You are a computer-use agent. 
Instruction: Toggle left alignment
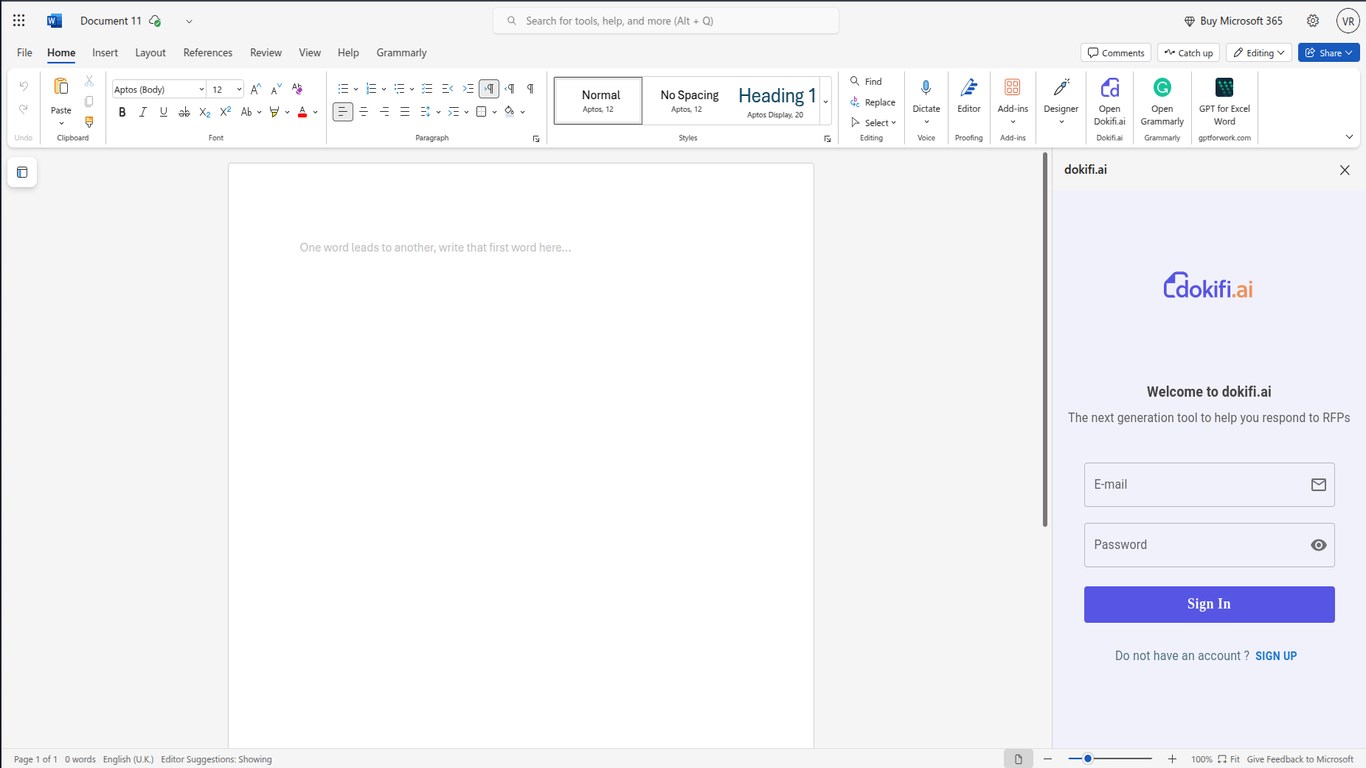342,112
